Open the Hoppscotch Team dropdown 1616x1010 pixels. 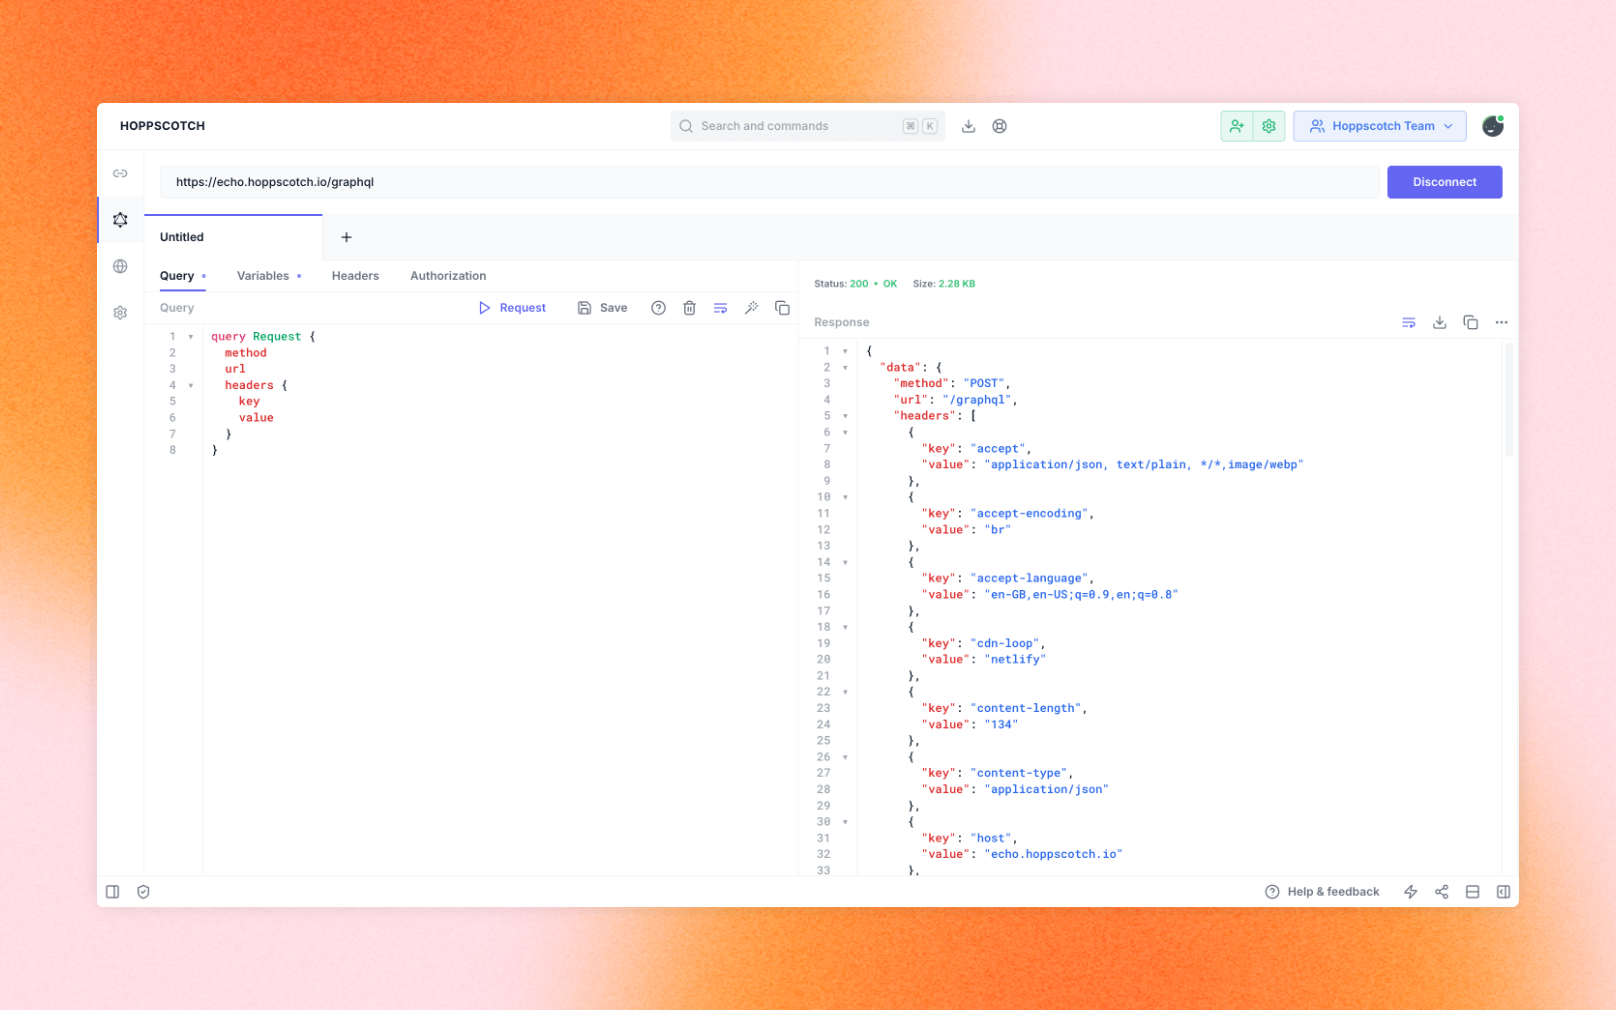[x=1379, y=126]
